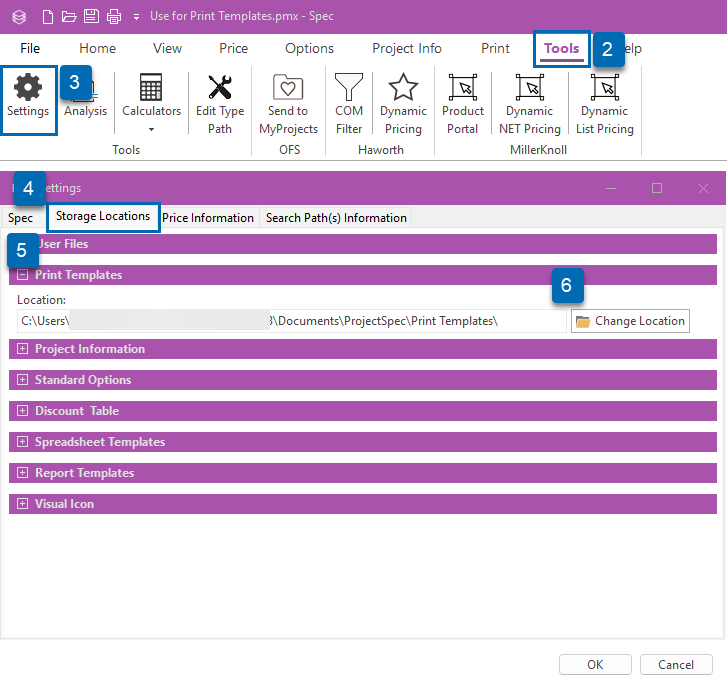Collapse the Print Templates section
This screenshot has width=727, height=688.
pos(22,275)
